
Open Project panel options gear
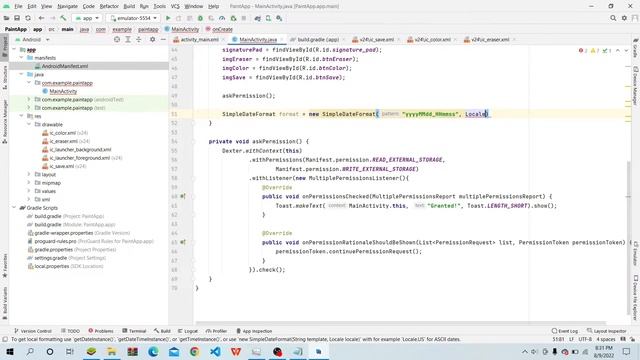pos(152,39)
